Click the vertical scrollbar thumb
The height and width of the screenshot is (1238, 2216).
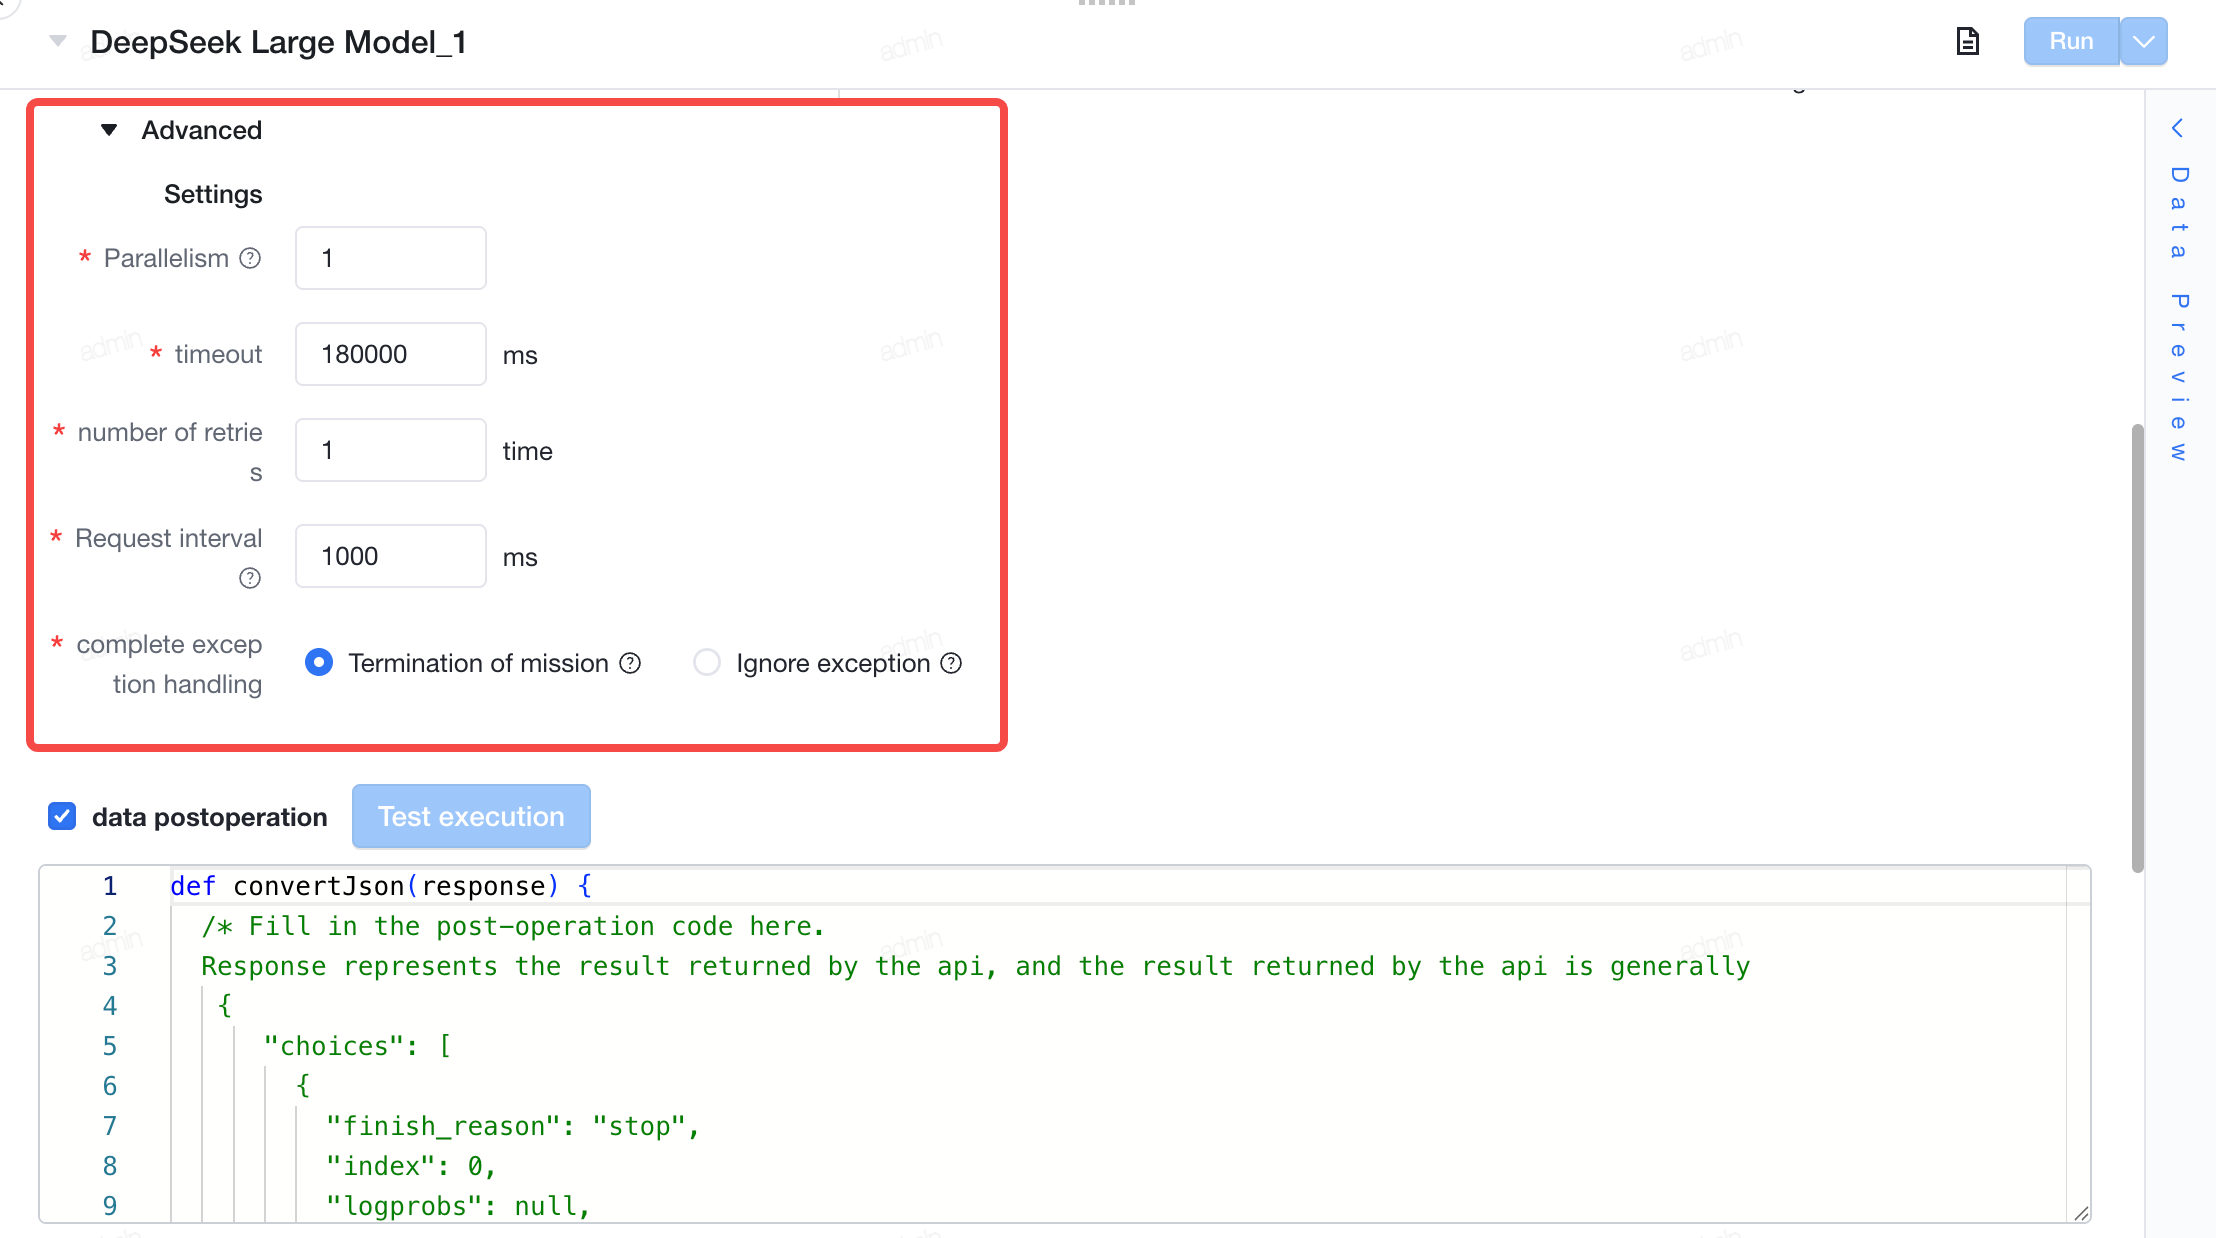click(2138, 648)
